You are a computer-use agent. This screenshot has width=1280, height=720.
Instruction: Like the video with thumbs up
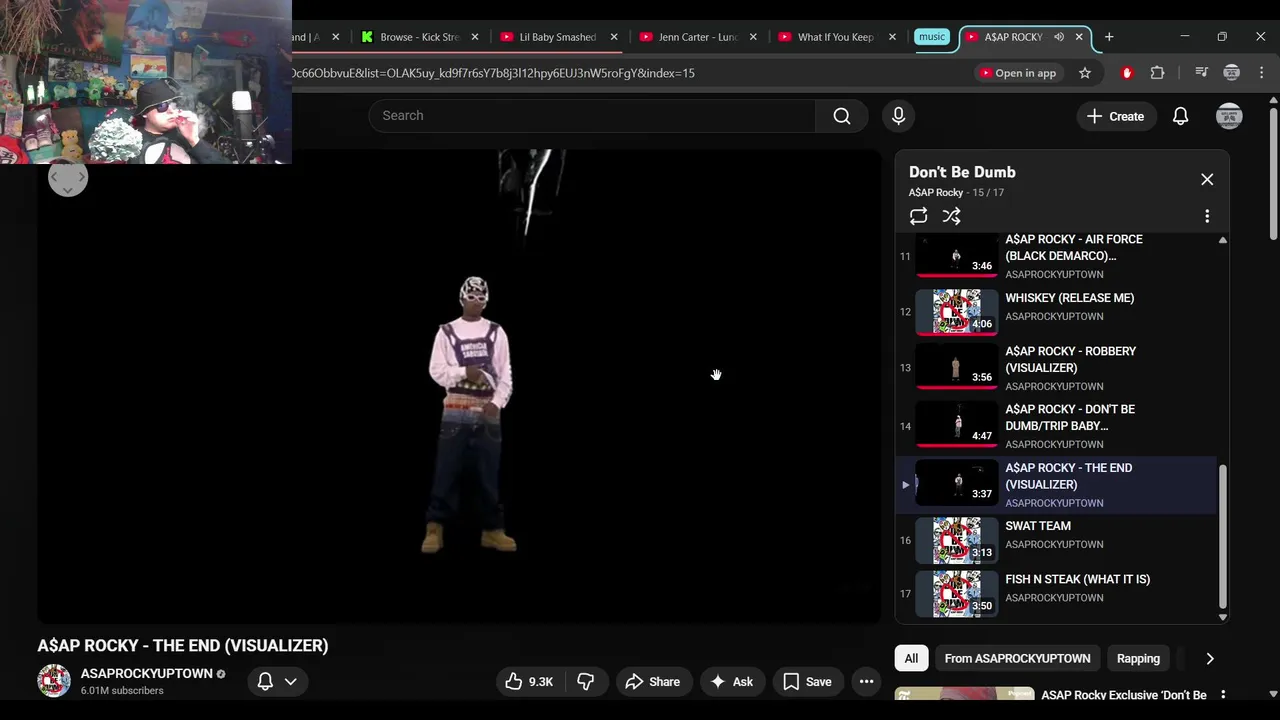[529, 682]
